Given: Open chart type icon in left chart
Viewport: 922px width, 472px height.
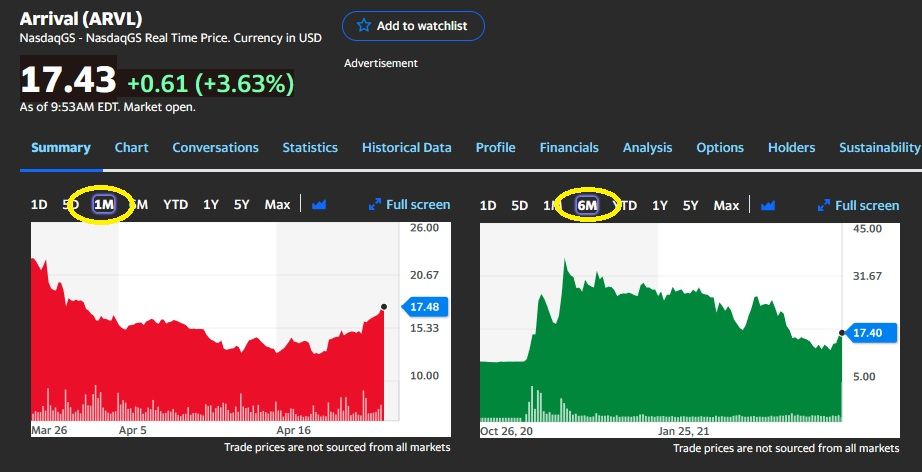Looking at the screenshot, I should [x=319, y=205].
